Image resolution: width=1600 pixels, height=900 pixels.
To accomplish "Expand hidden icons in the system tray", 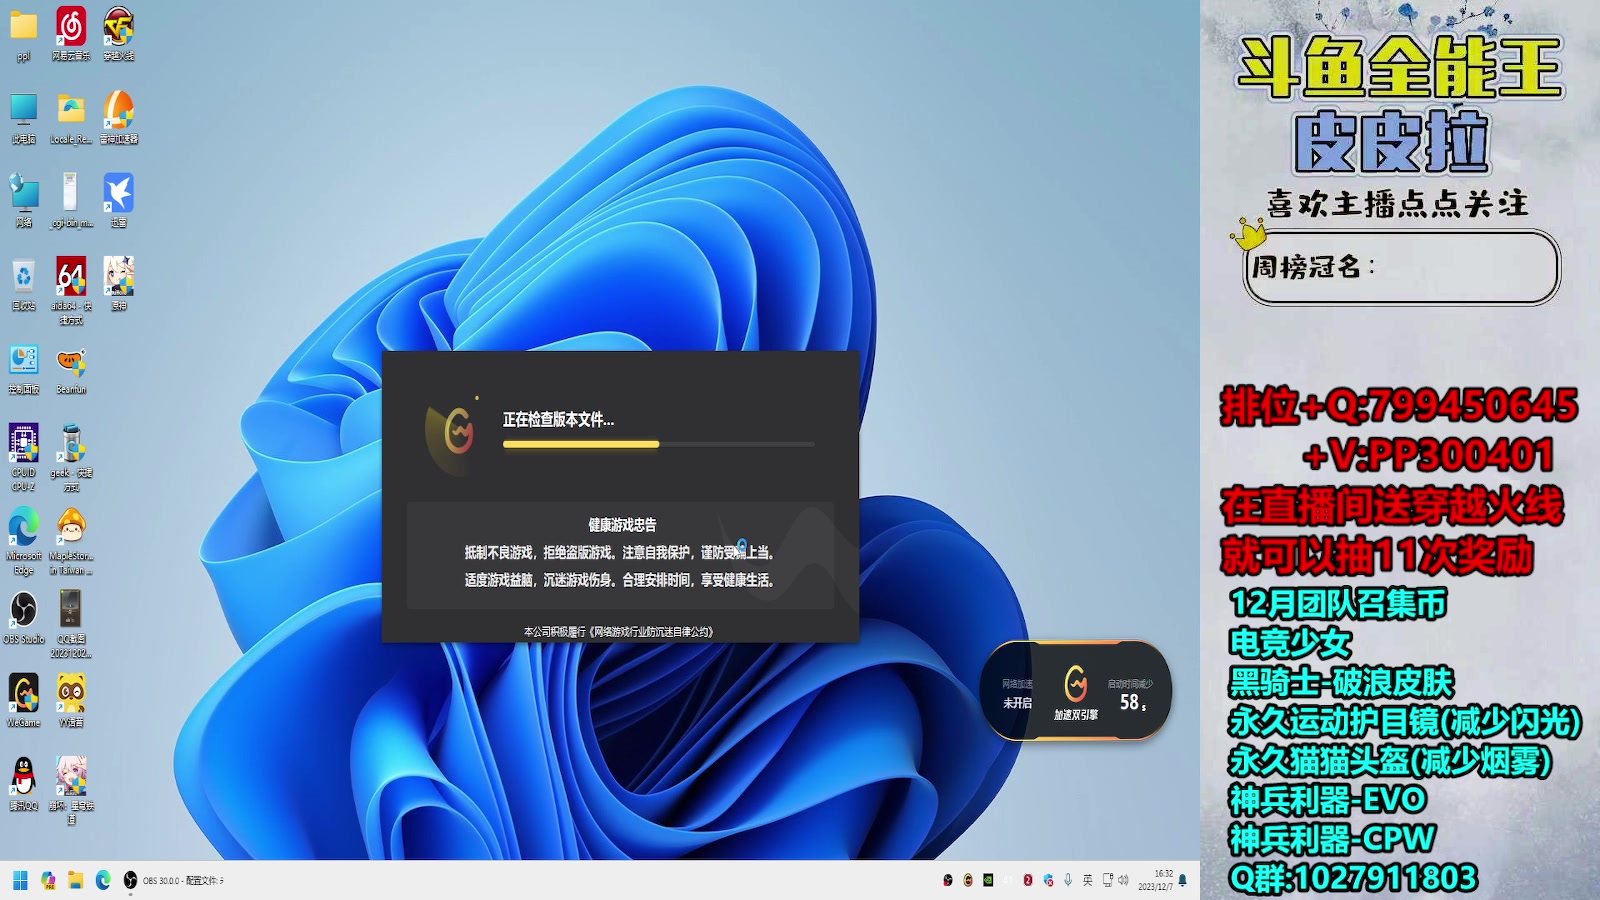I will pyautogui.click(x=1007, y=880).
